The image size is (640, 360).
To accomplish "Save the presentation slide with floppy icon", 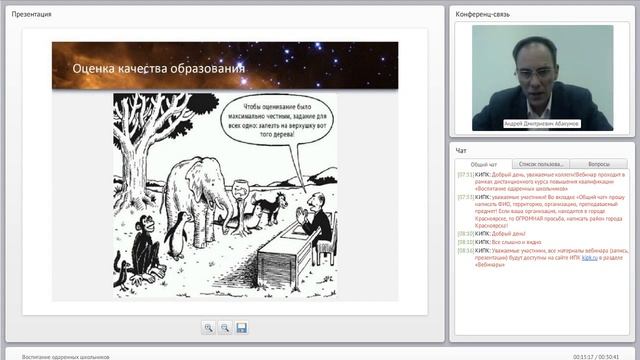I will click(x=241, y=328).
